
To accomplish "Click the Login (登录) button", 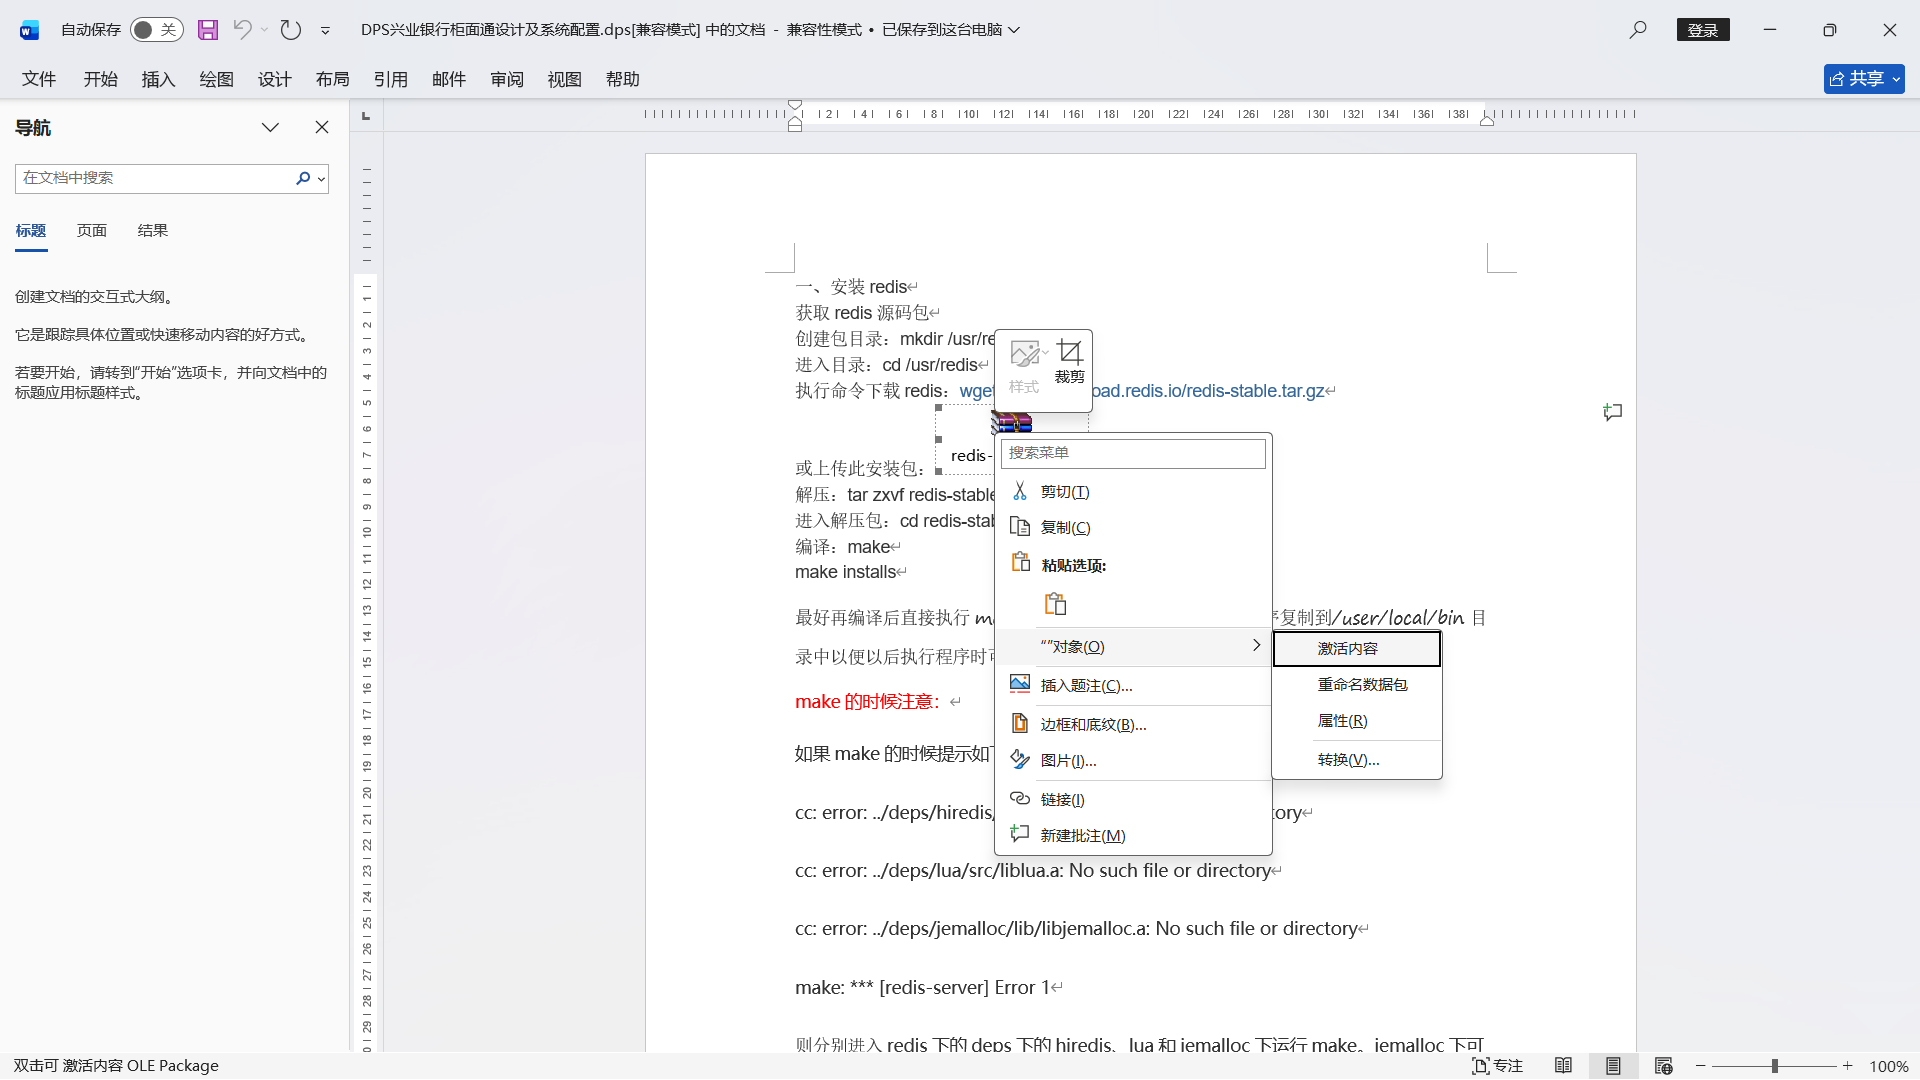I will point(1702,30).
